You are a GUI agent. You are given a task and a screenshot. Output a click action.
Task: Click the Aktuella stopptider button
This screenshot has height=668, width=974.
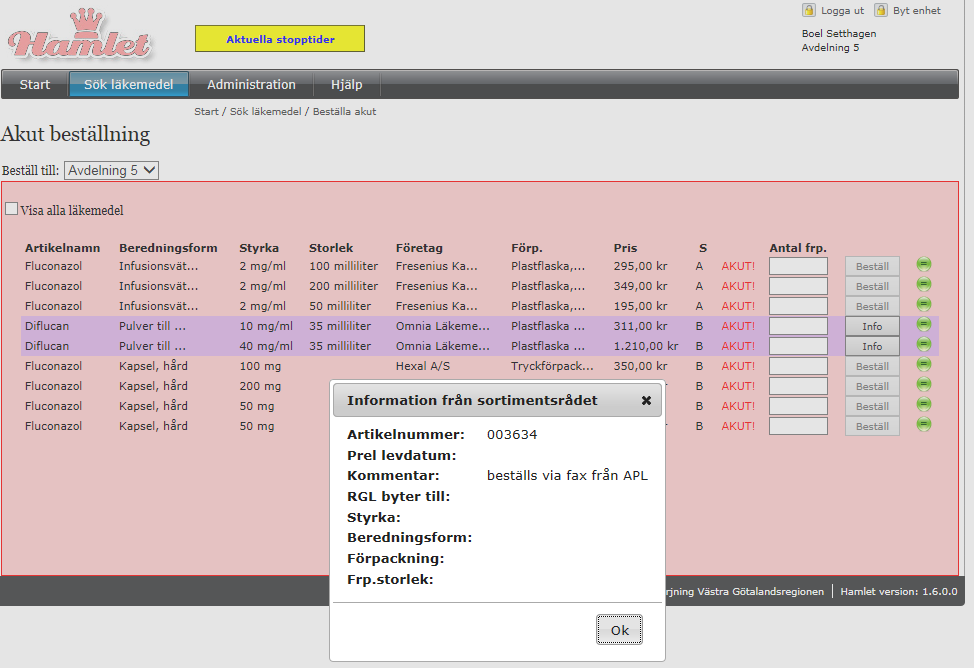click(280, 39)
